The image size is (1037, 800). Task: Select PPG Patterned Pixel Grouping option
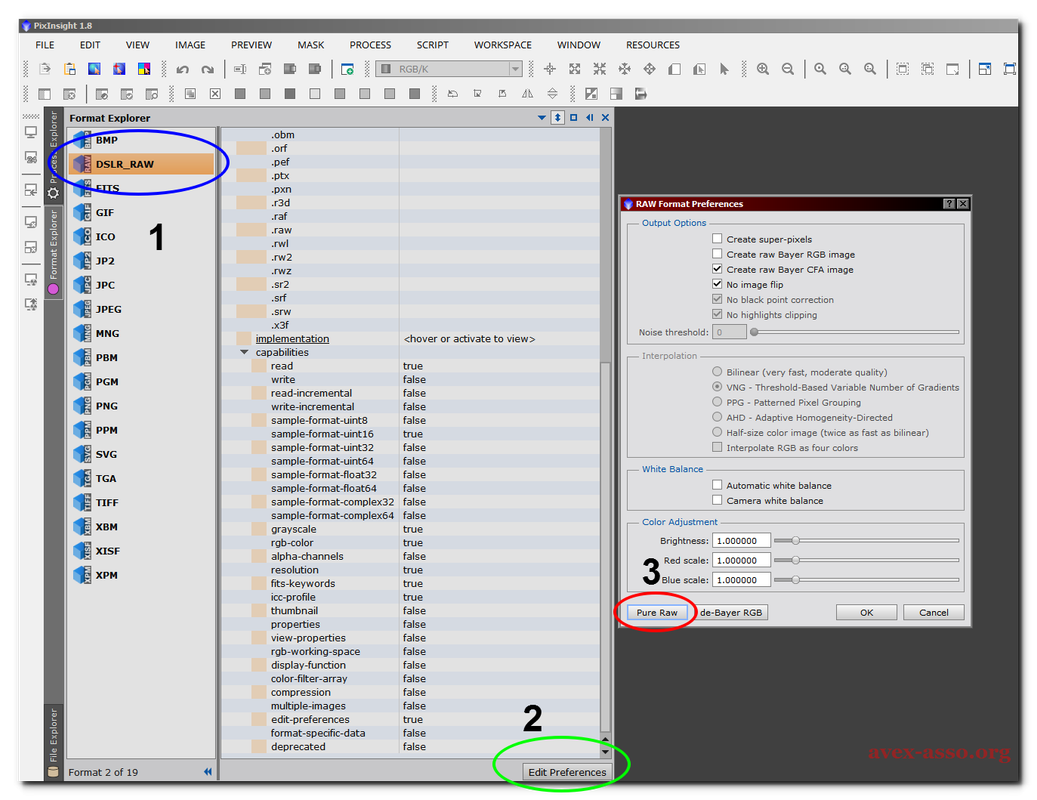pyautogui.click(x=717, y=402)
